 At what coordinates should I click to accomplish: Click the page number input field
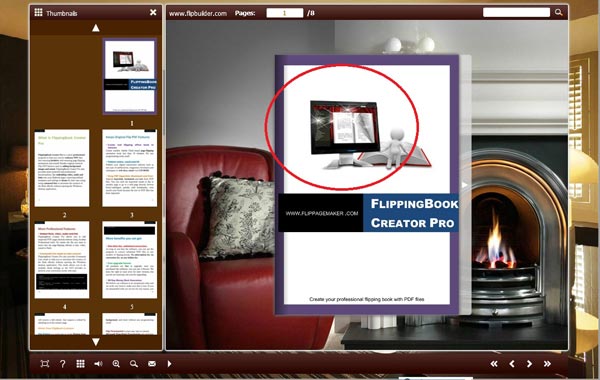point(285,13)
